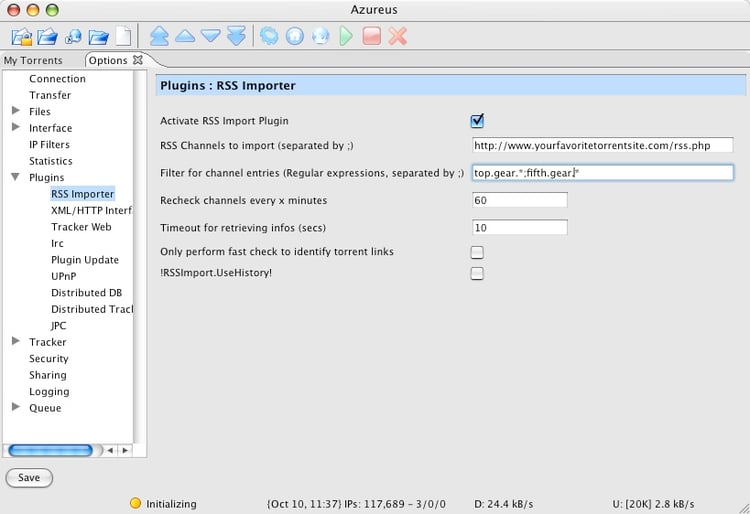This screenshot has width=750, height=514.
Task: Select Statistics in options tree
Action: point(51,161)
